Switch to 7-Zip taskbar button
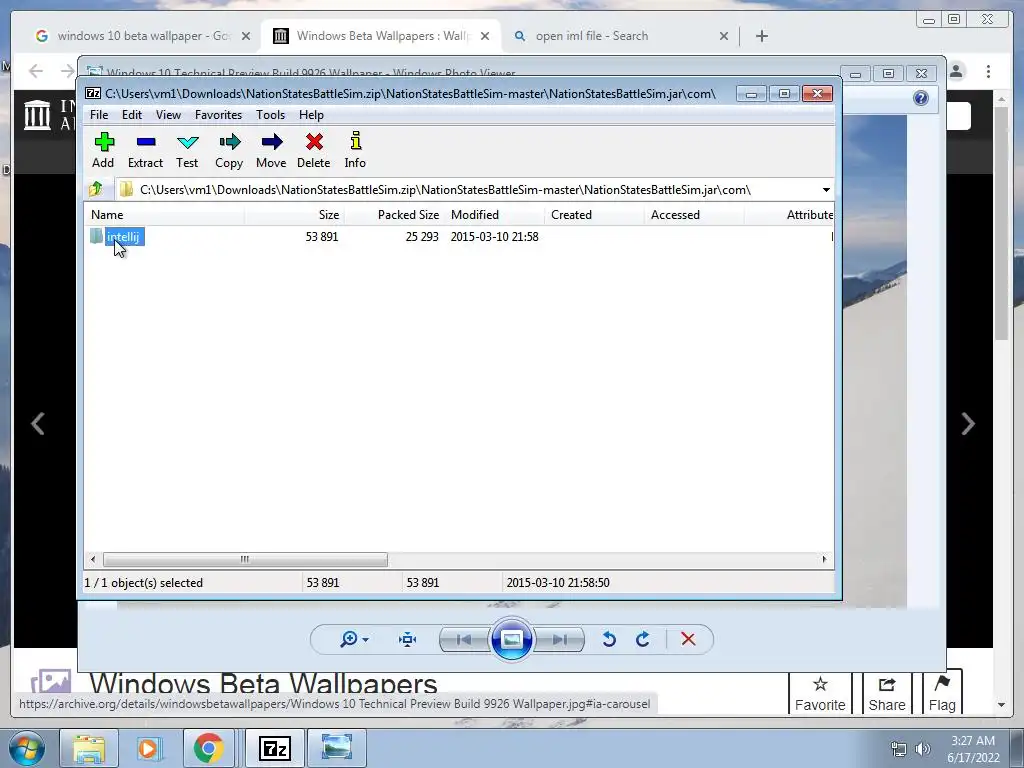Viewport: 1024px width, 768px height. 275,748
